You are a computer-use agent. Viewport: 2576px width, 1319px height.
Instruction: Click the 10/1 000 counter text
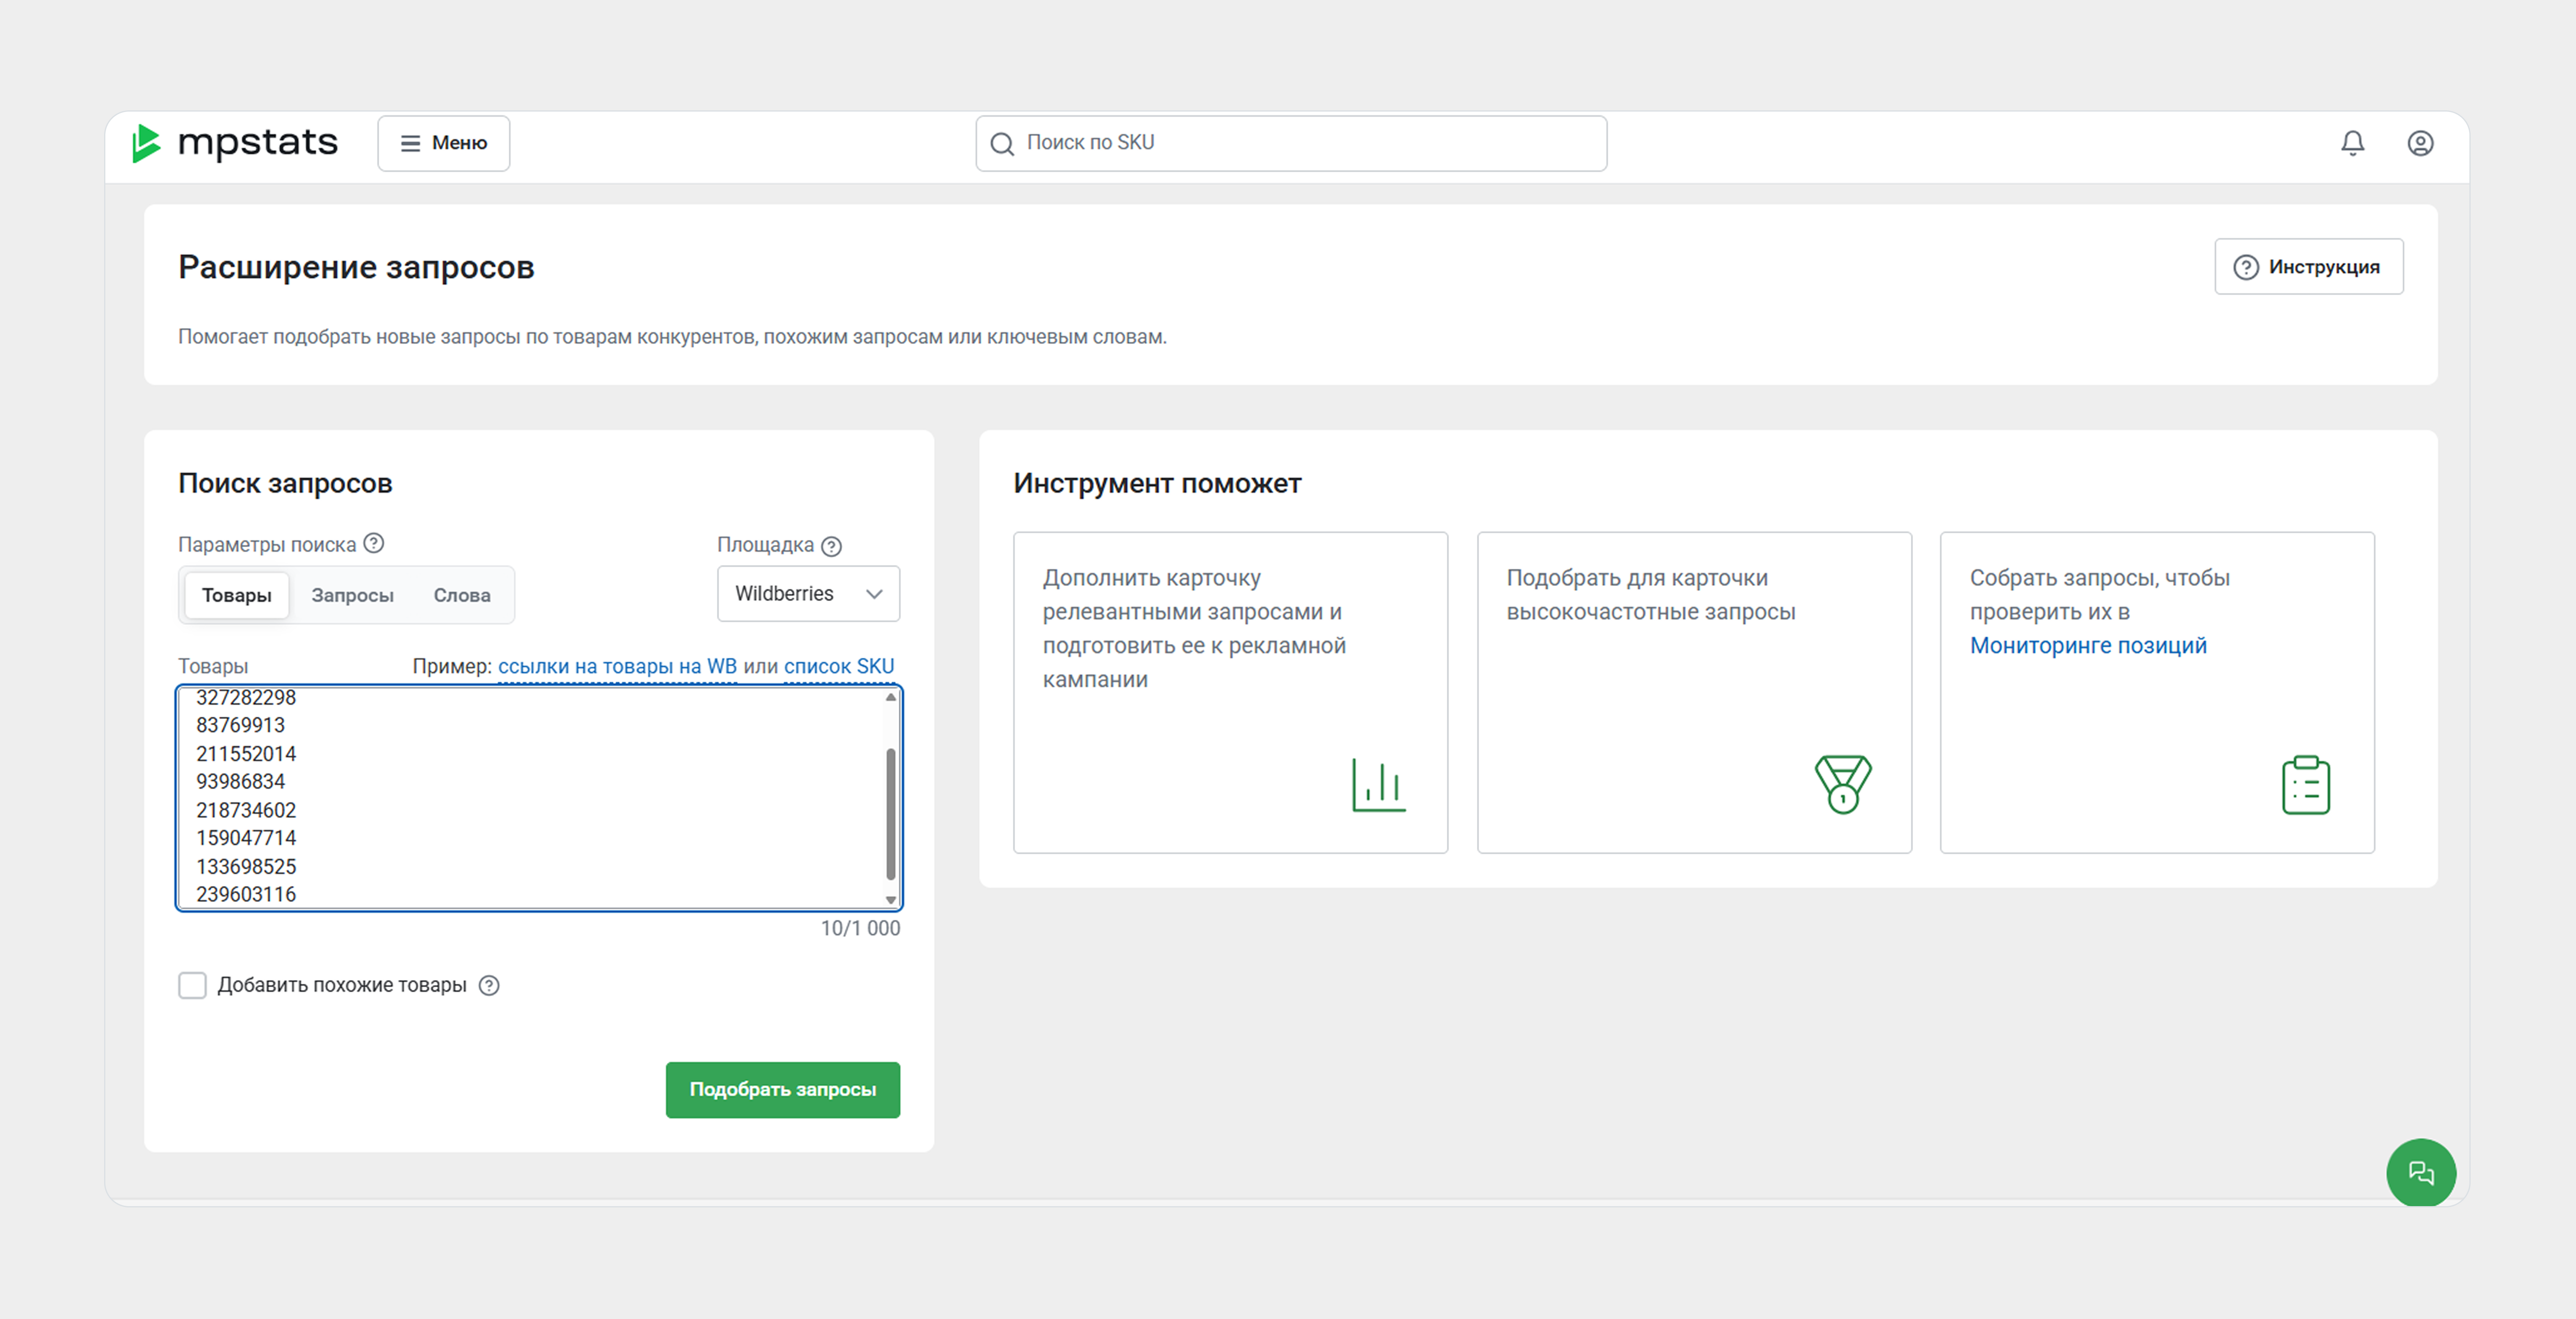click(860, 928)
